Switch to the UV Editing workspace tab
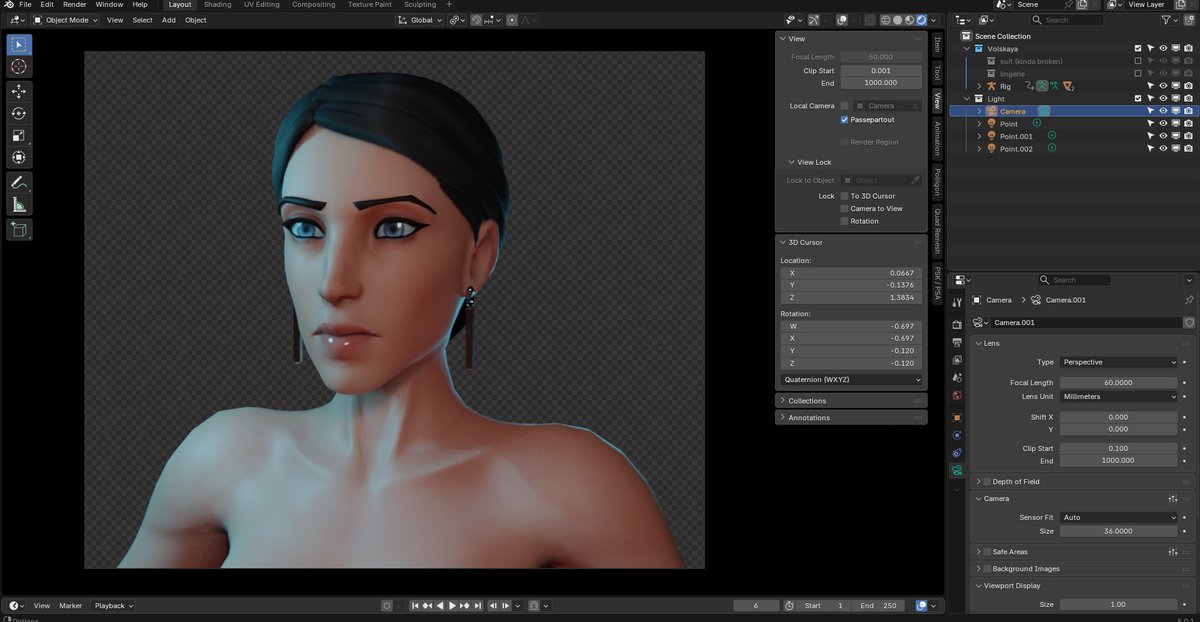This screenshot has height=622, width=1200. [x=262, y=5]
